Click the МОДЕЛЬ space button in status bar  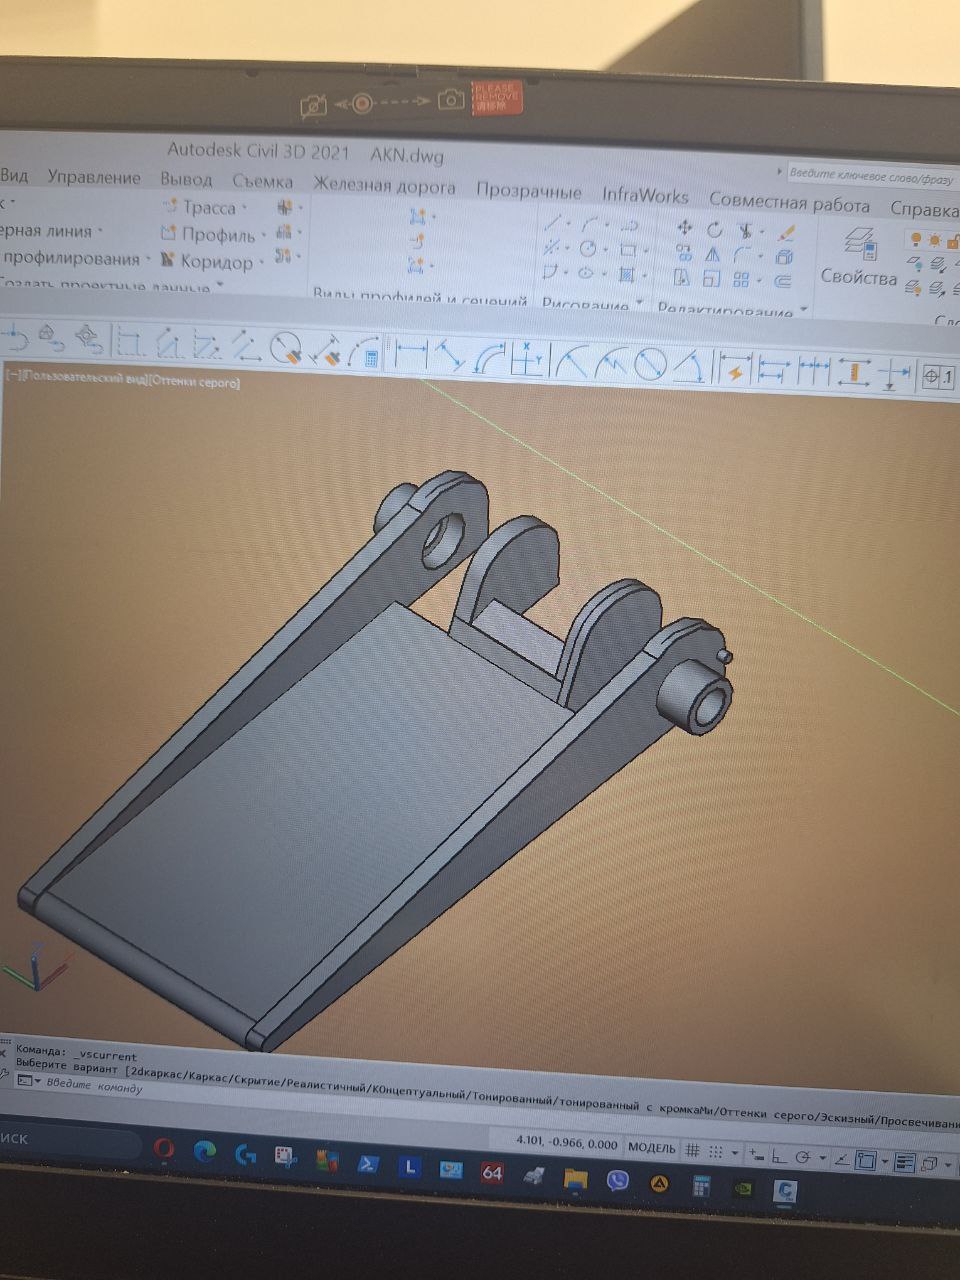[651, 1148]
